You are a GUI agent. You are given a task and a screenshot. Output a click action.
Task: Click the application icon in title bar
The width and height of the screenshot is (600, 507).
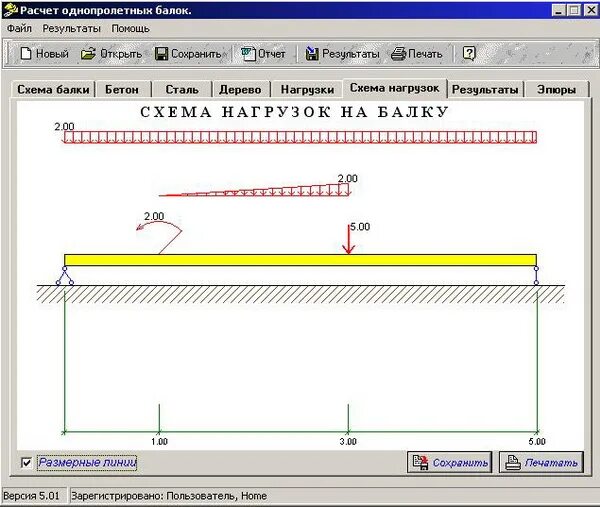click(x=10, y=10)
